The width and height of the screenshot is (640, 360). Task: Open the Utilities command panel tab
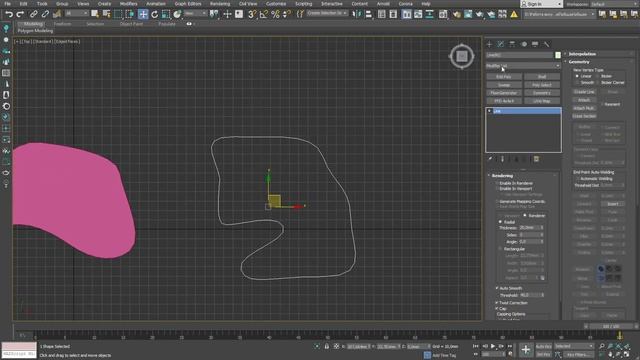[547, 44]
